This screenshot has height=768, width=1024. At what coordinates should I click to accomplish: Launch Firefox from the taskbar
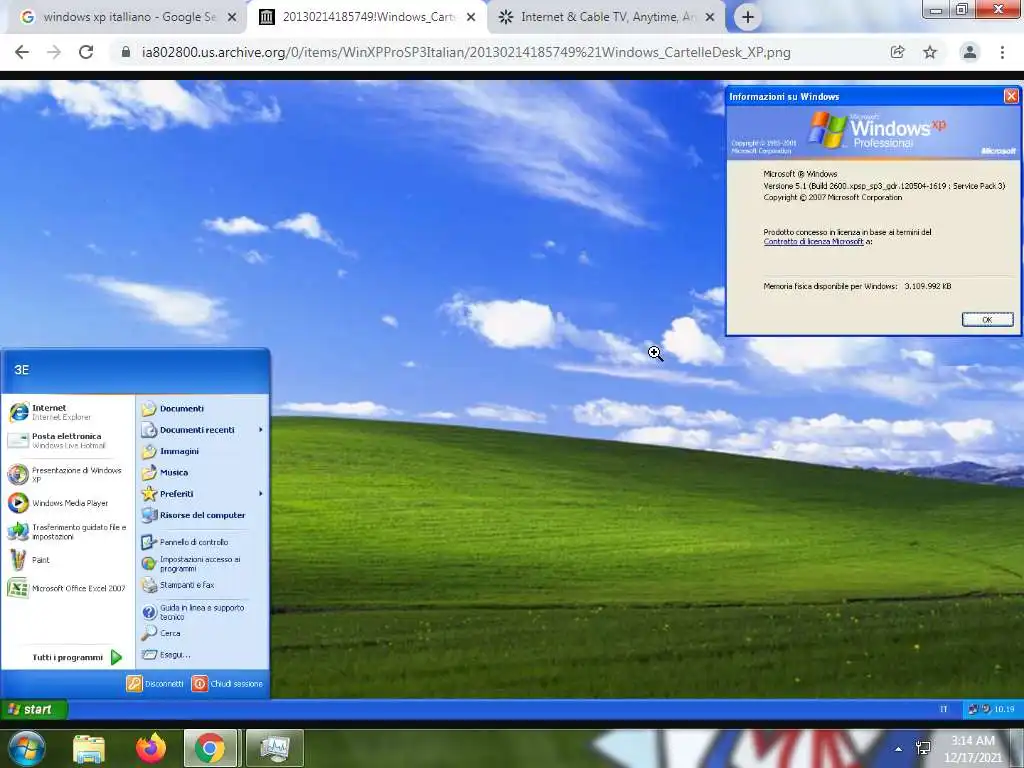[x=151, y=748]
